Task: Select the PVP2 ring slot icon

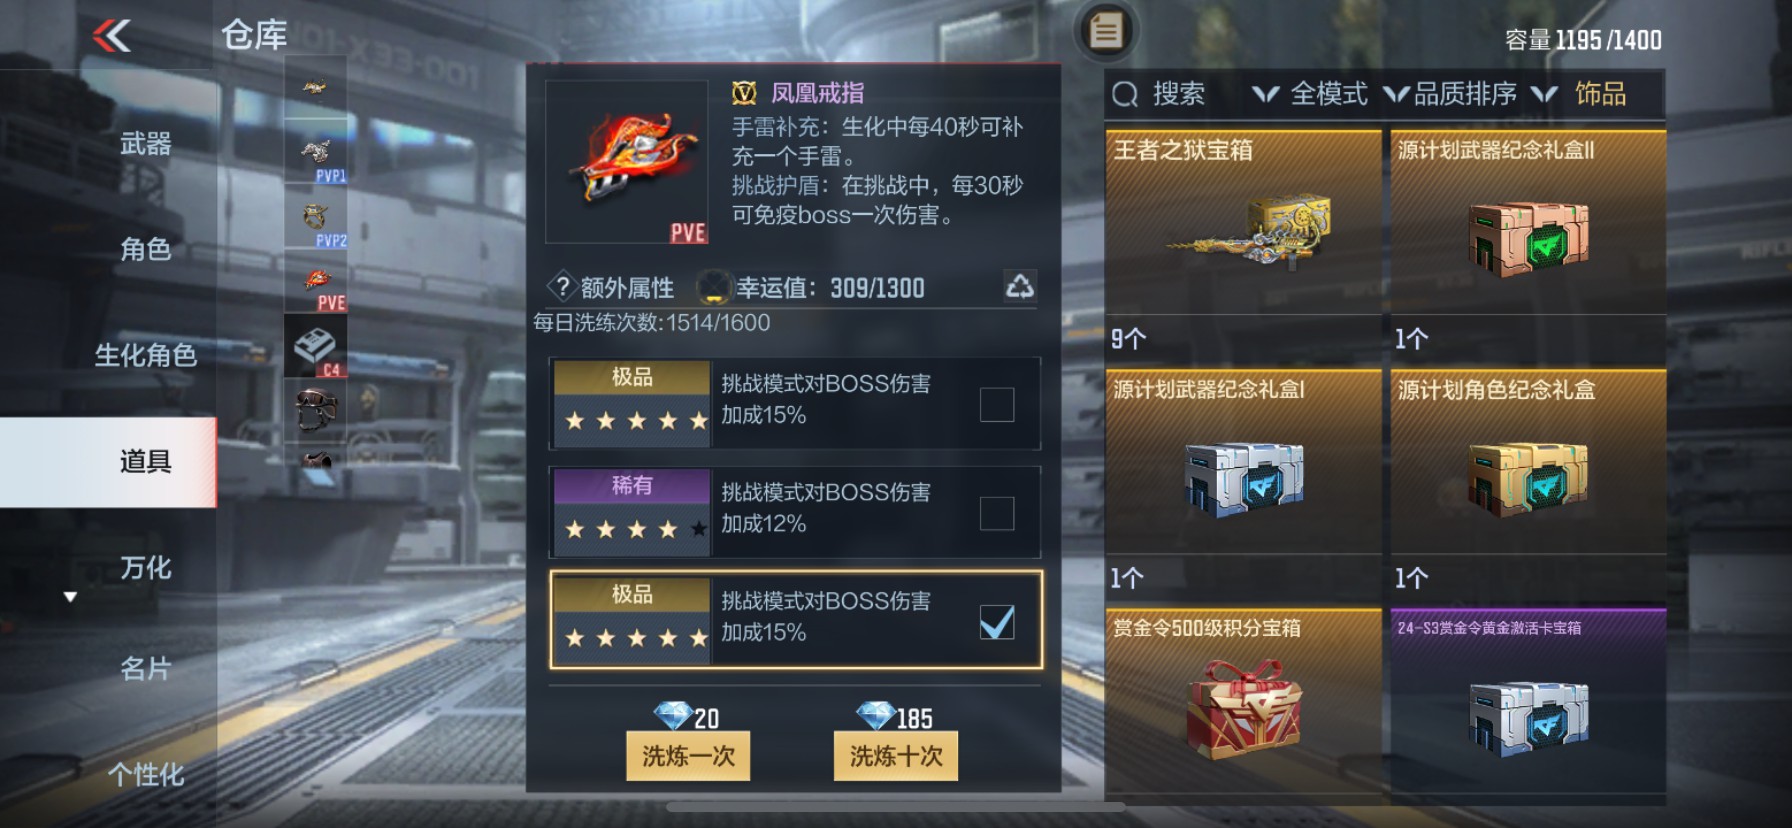Action: (x=316, y=217)
